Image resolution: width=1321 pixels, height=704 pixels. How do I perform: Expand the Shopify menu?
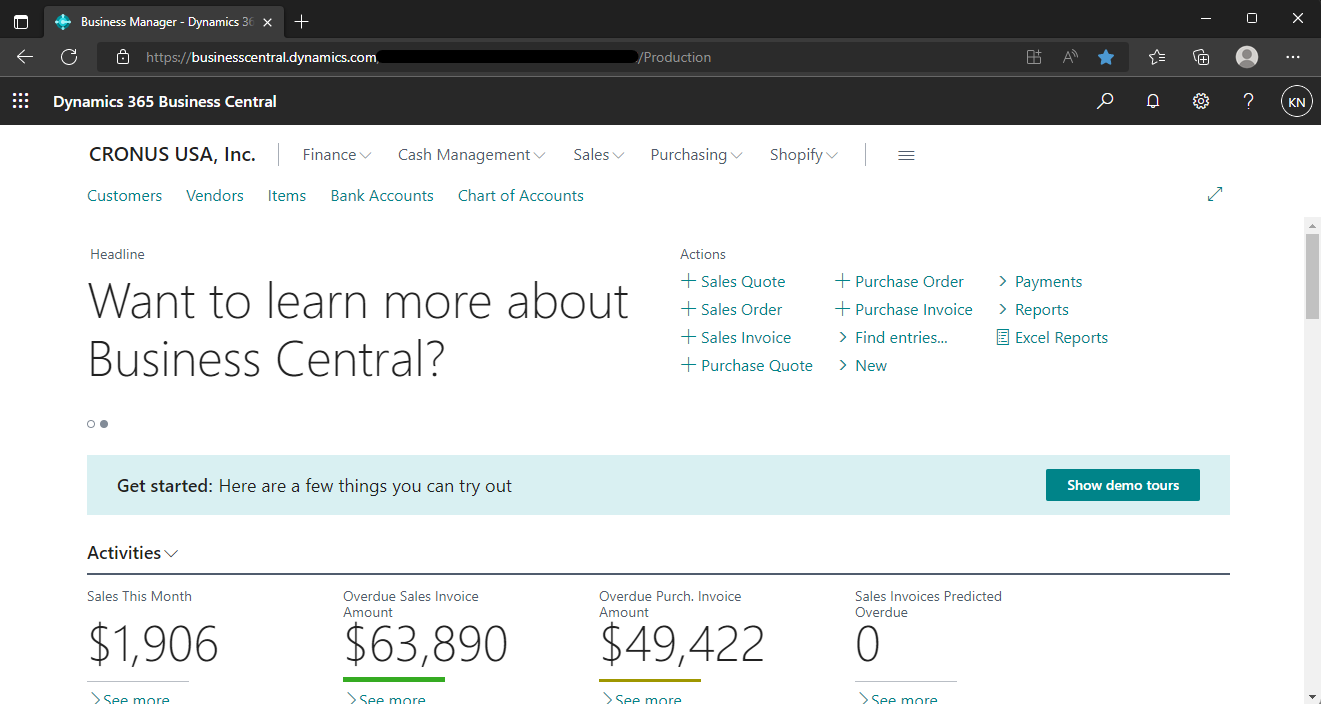coord(804,155)
